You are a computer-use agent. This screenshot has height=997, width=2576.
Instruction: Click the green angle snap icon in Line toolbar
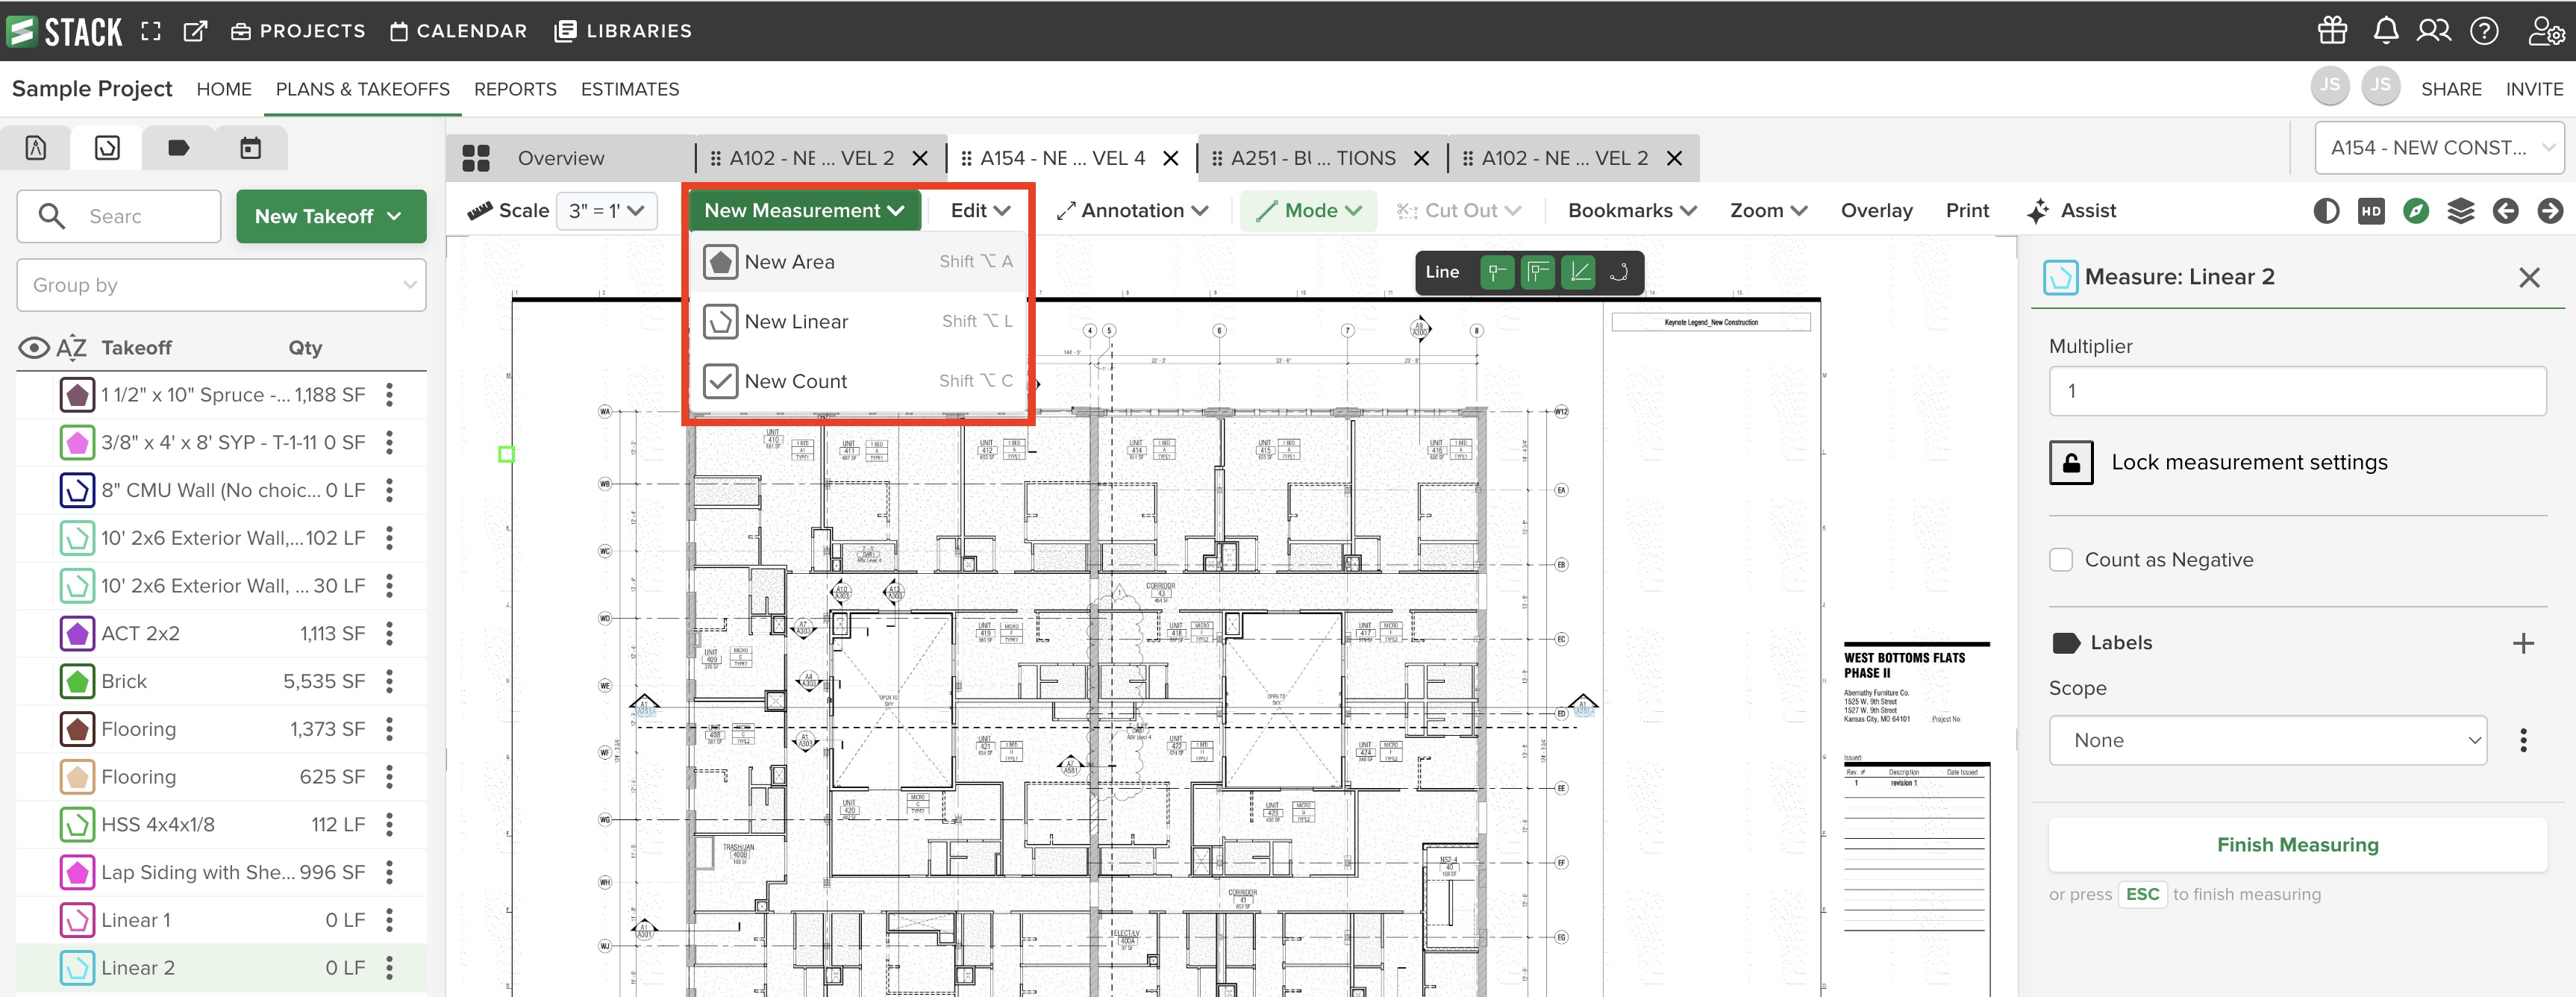click(x=1580, y=272)
